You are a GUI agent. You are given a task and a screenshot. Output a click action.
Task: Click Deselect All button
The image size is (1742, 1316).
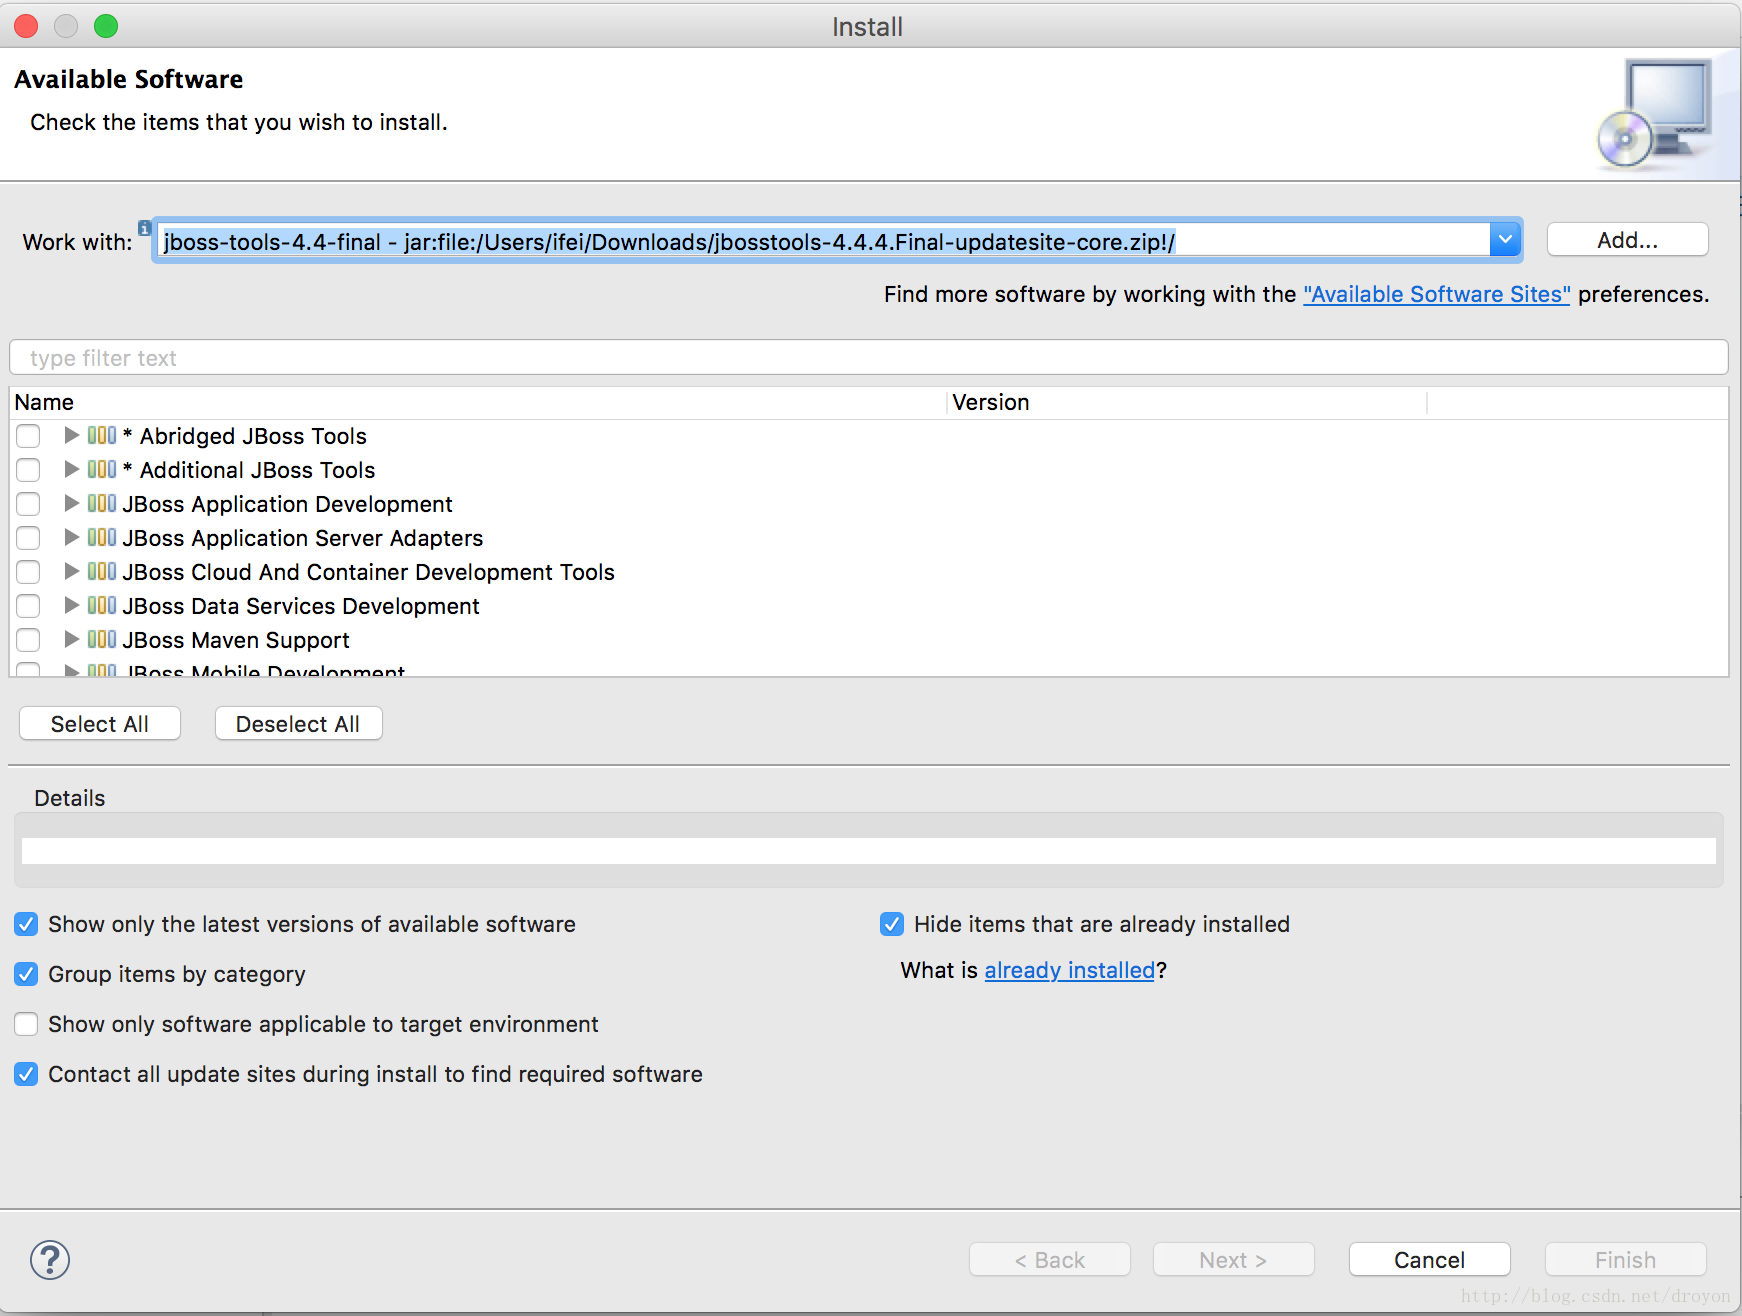click(298, 724)
